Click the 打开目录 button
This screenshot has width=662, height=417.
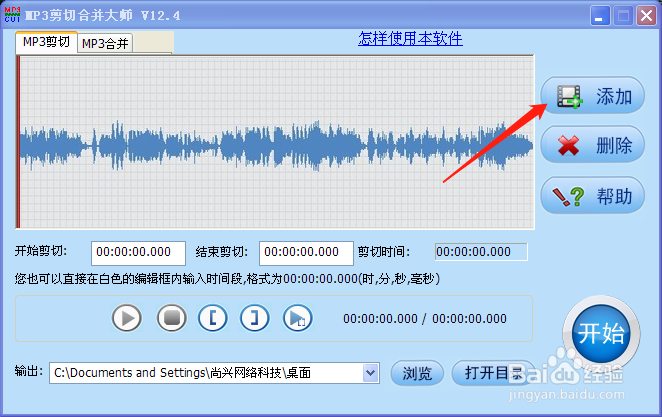click(493, 373)
